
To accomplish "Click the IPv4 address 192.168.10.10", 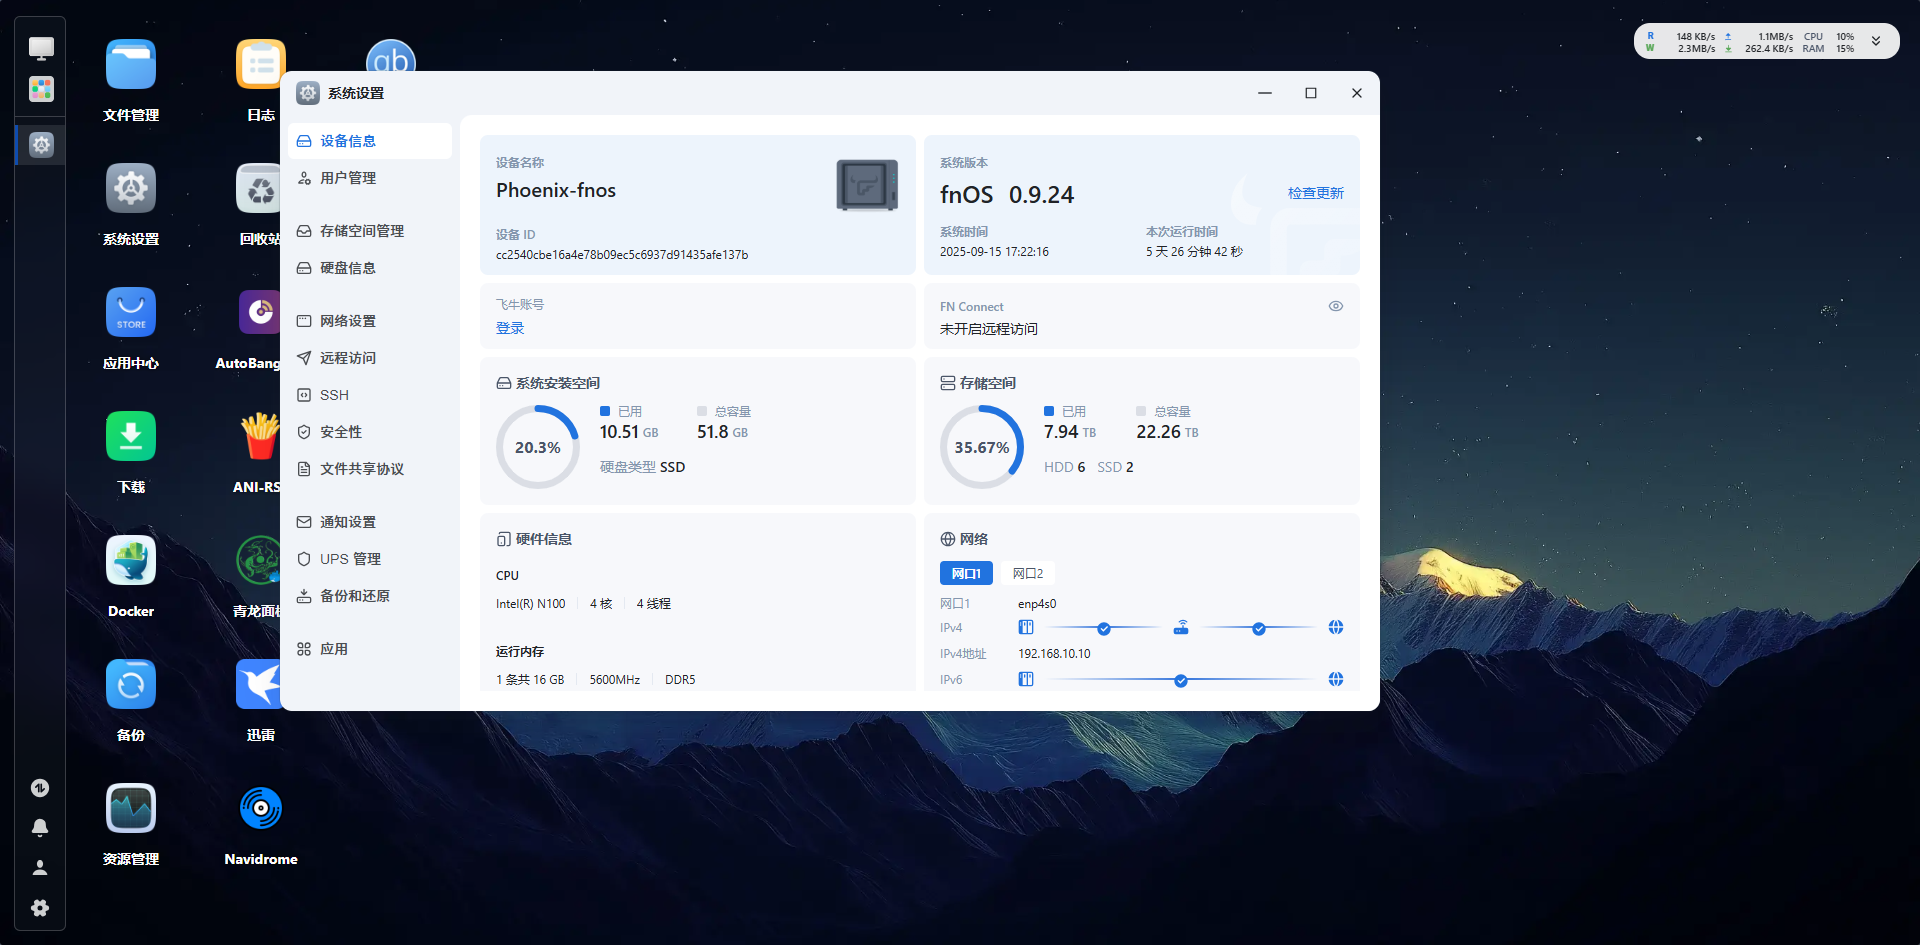I will [1054, 654].
